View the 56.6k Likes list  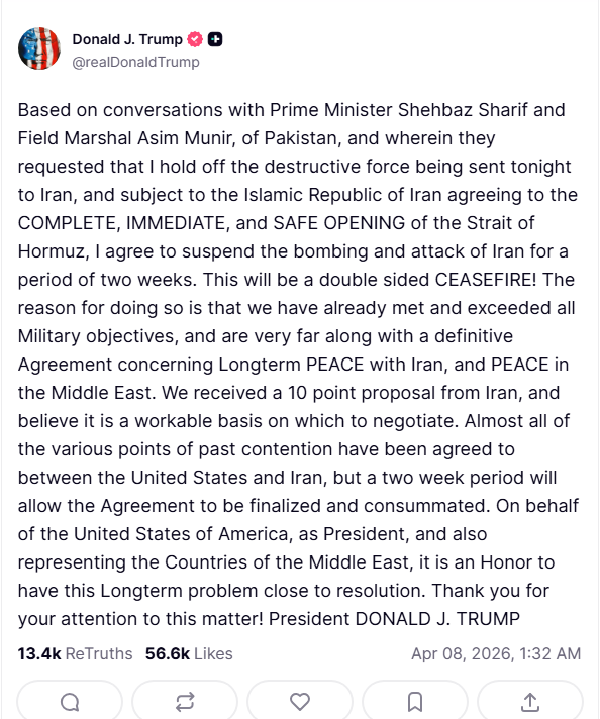(x=188, y=653)
